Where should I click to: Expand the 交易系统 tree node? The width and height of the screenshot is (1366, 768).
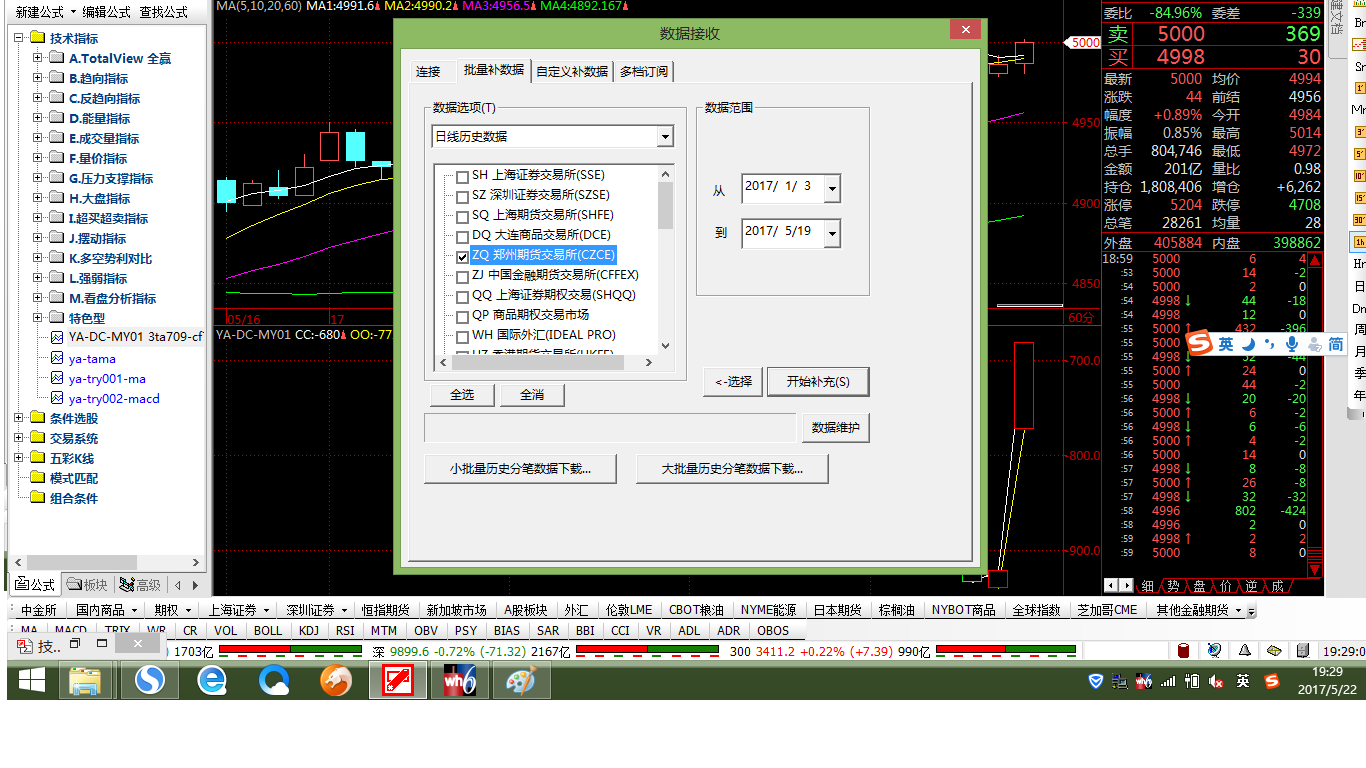pyautogui.click(x=19, y=438)
